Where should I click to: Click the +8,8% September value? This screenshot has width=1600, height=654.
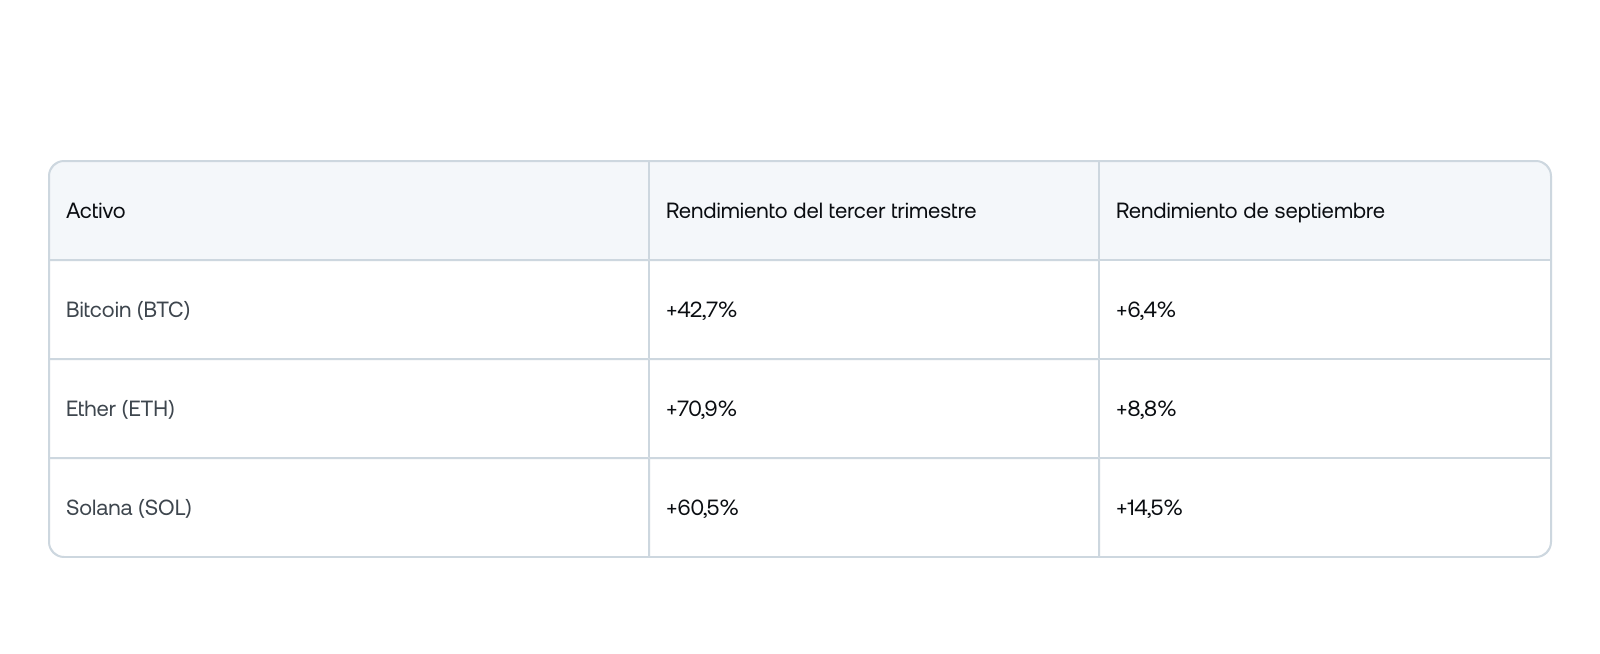pyautogui.click(x=1146, y=409)
